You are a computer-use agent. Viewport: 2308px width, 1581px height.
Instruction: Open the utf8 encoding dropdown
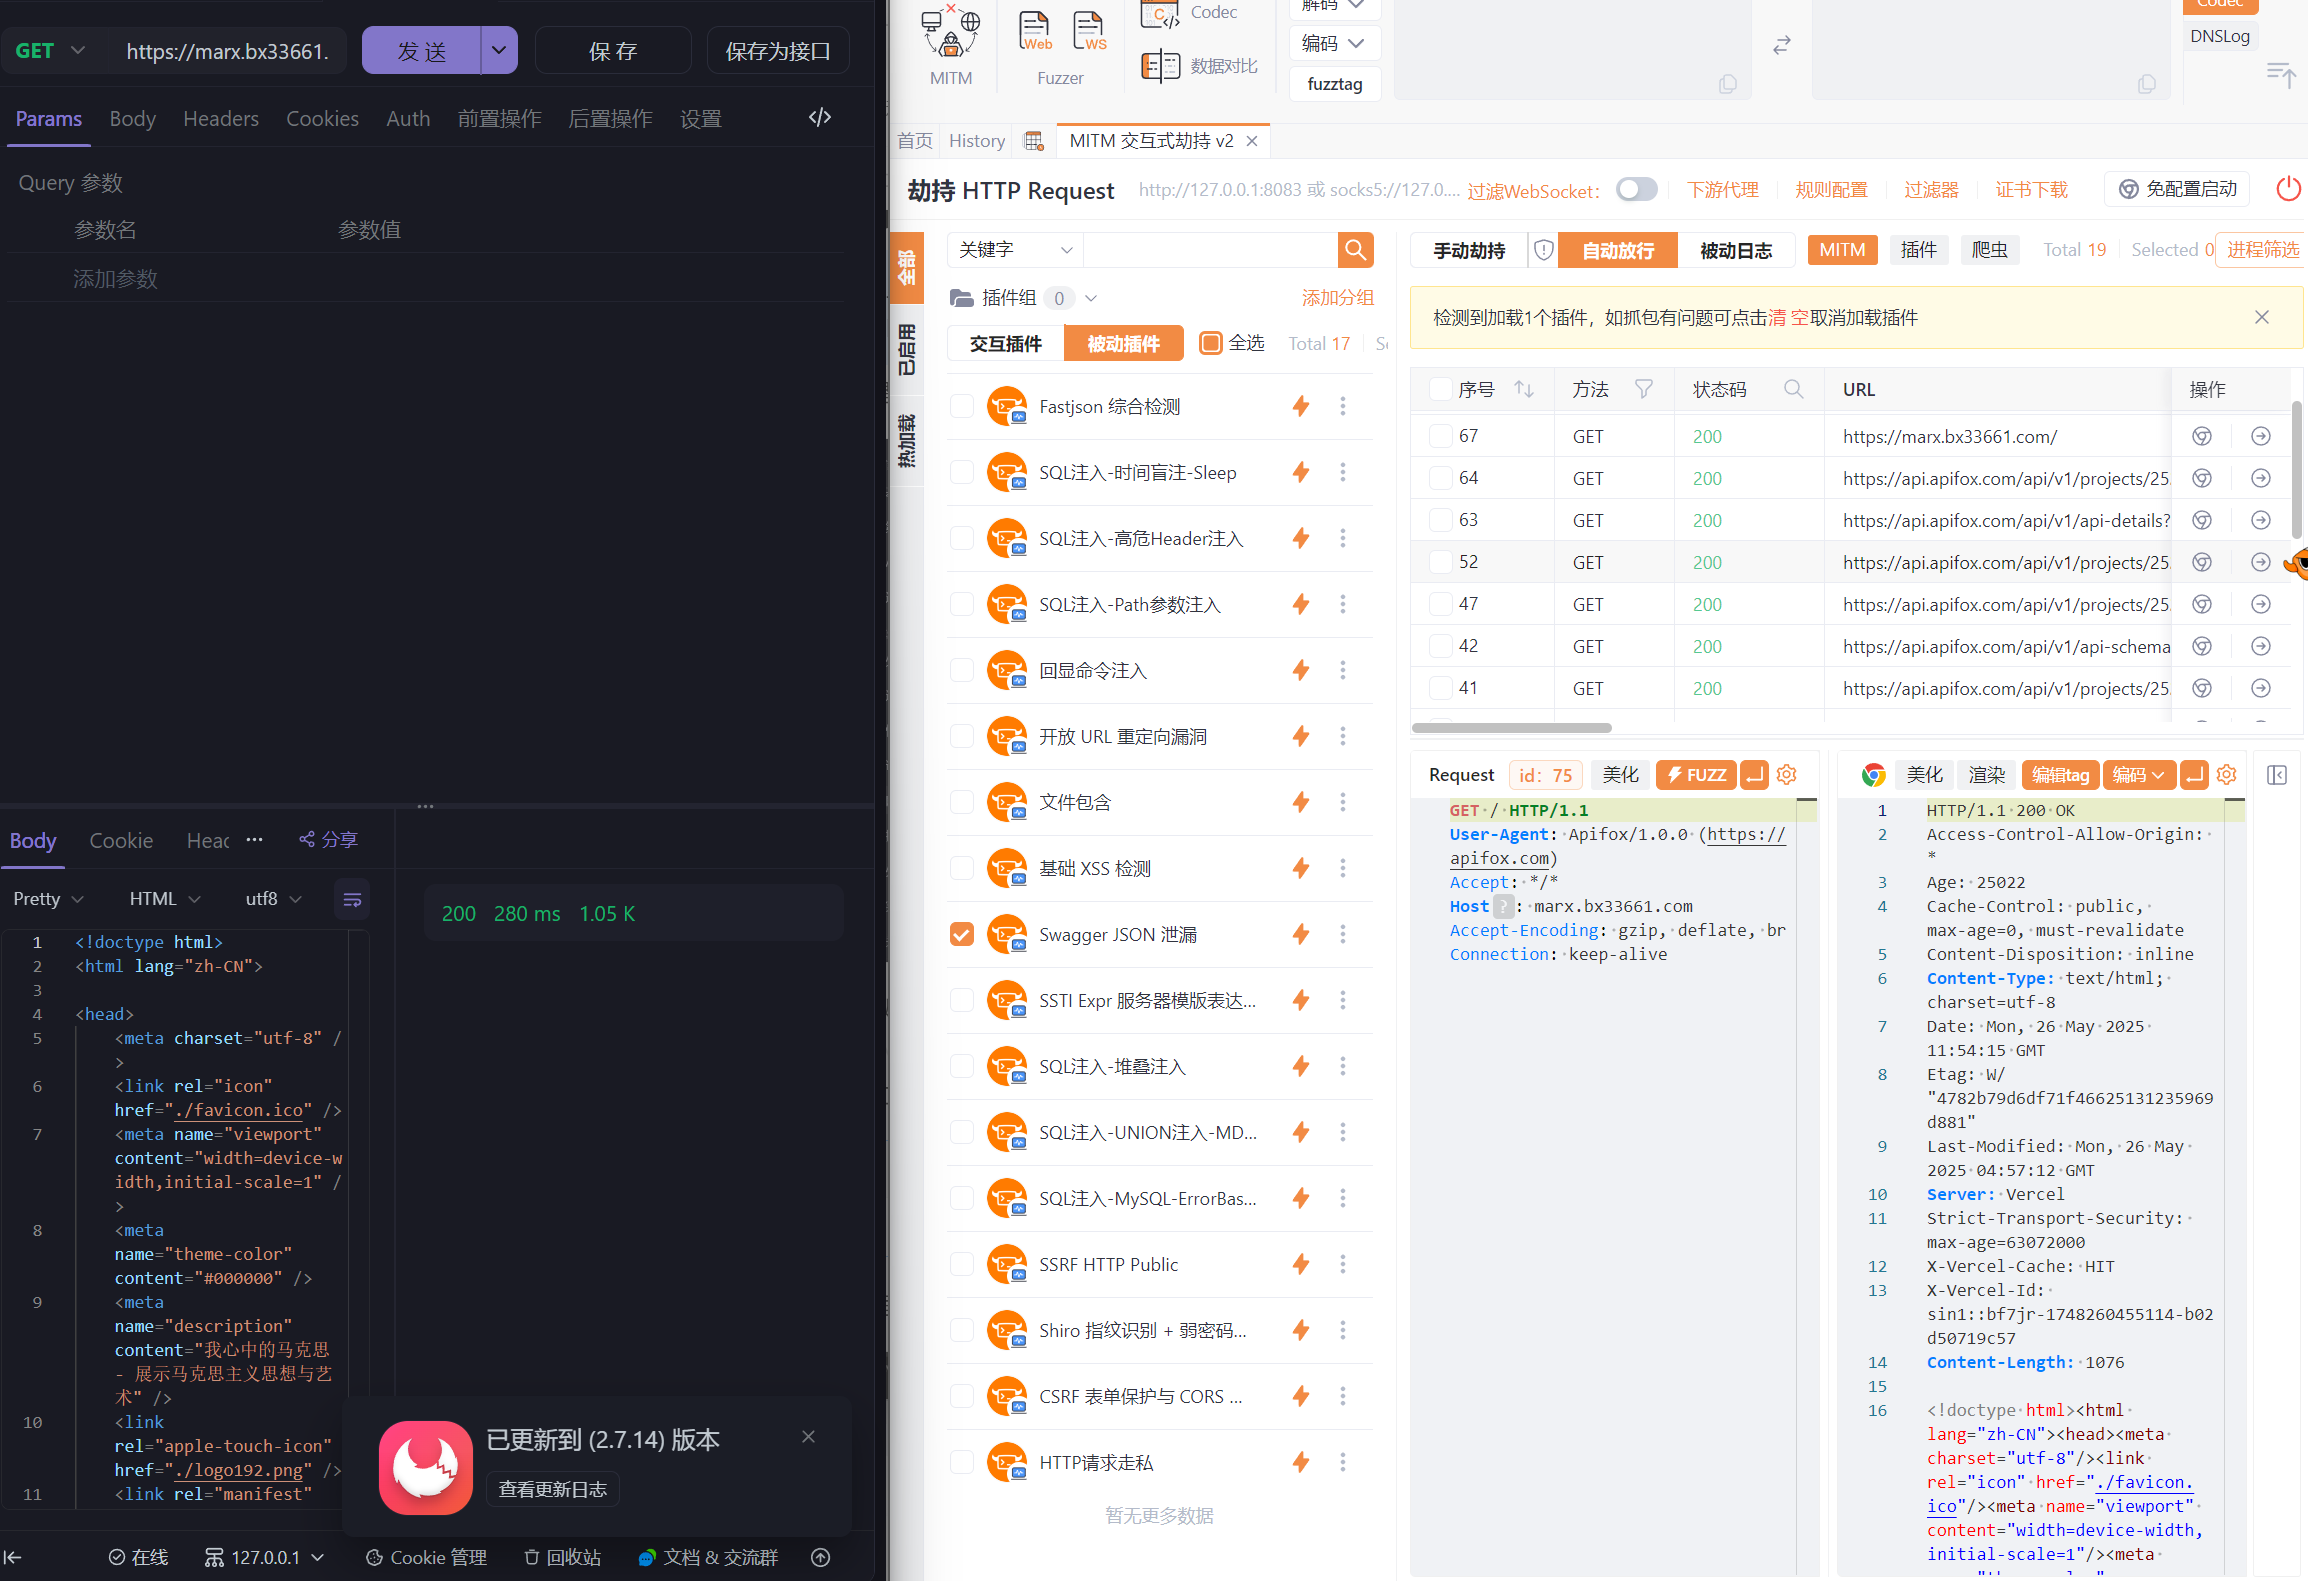(273, 899)
